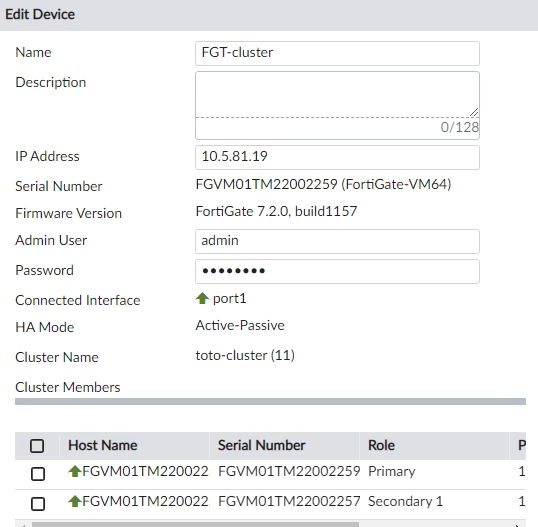Check the Secondary 1 cluster member row checkbox
This screenshot has height=527, width=538.
(x=38, y=504)
